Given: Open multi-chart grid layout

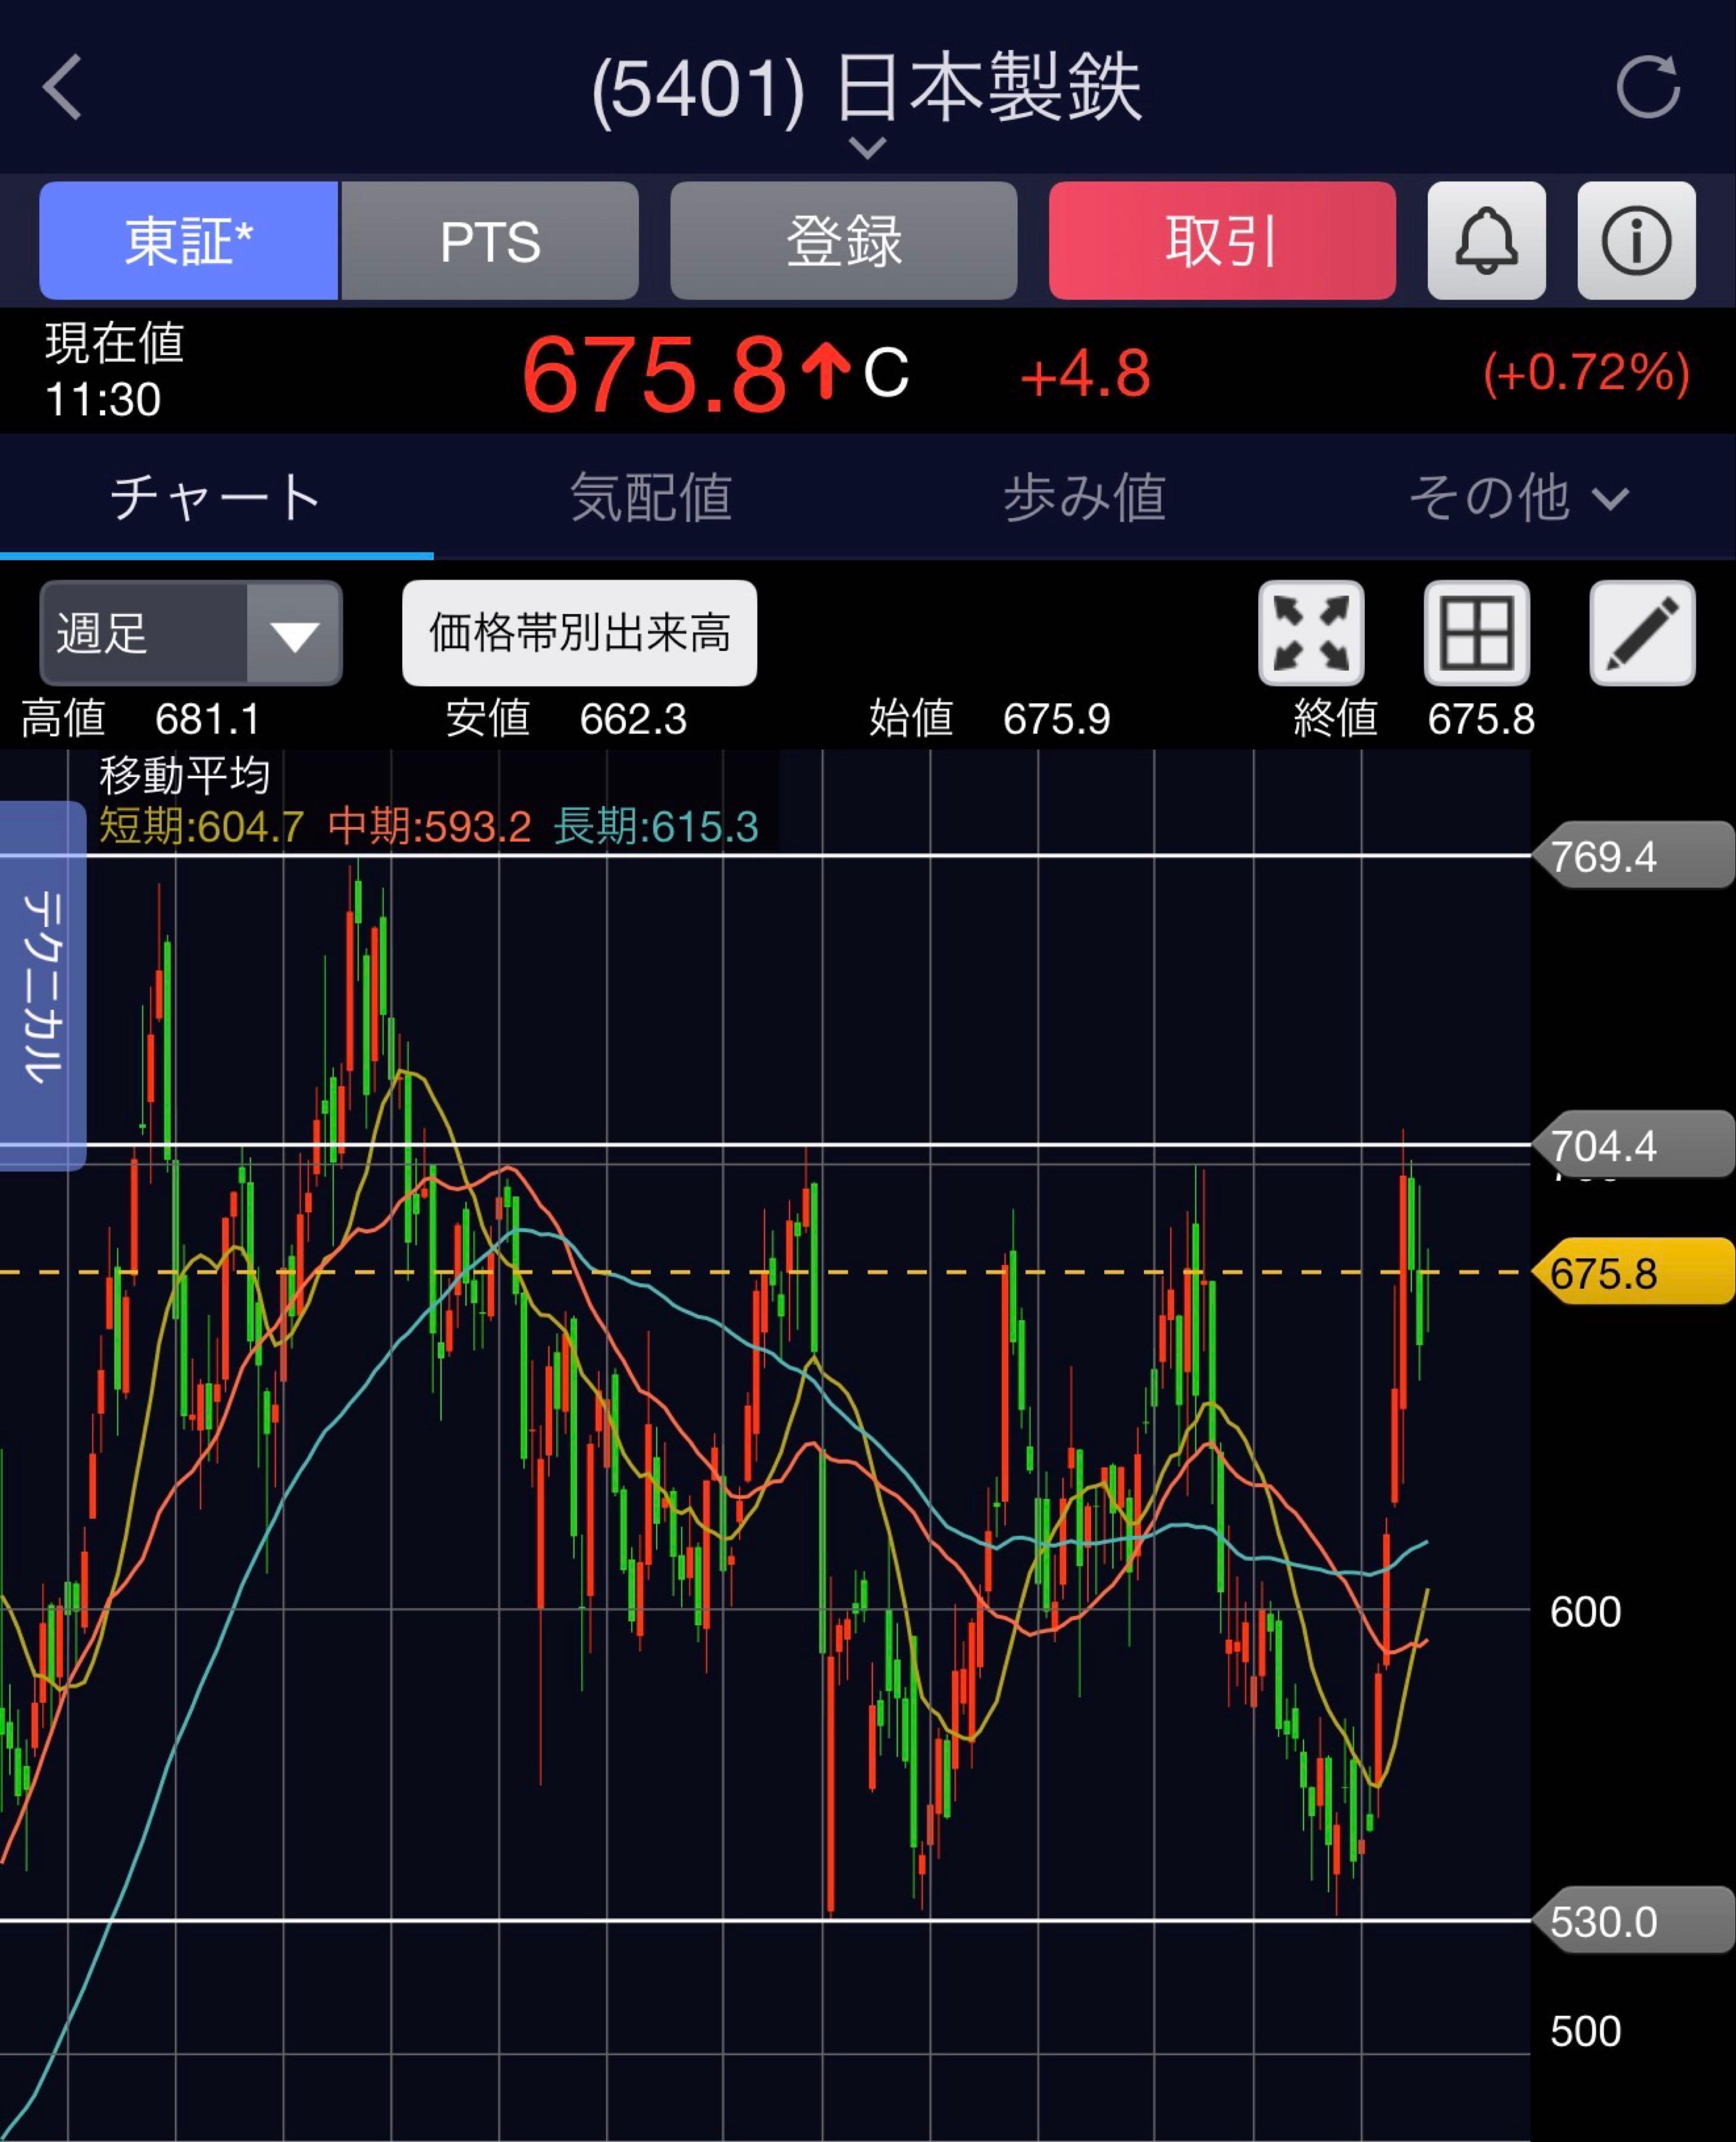Looking at the screenshot, I should pyautogui.click(x=1477, y=633).
